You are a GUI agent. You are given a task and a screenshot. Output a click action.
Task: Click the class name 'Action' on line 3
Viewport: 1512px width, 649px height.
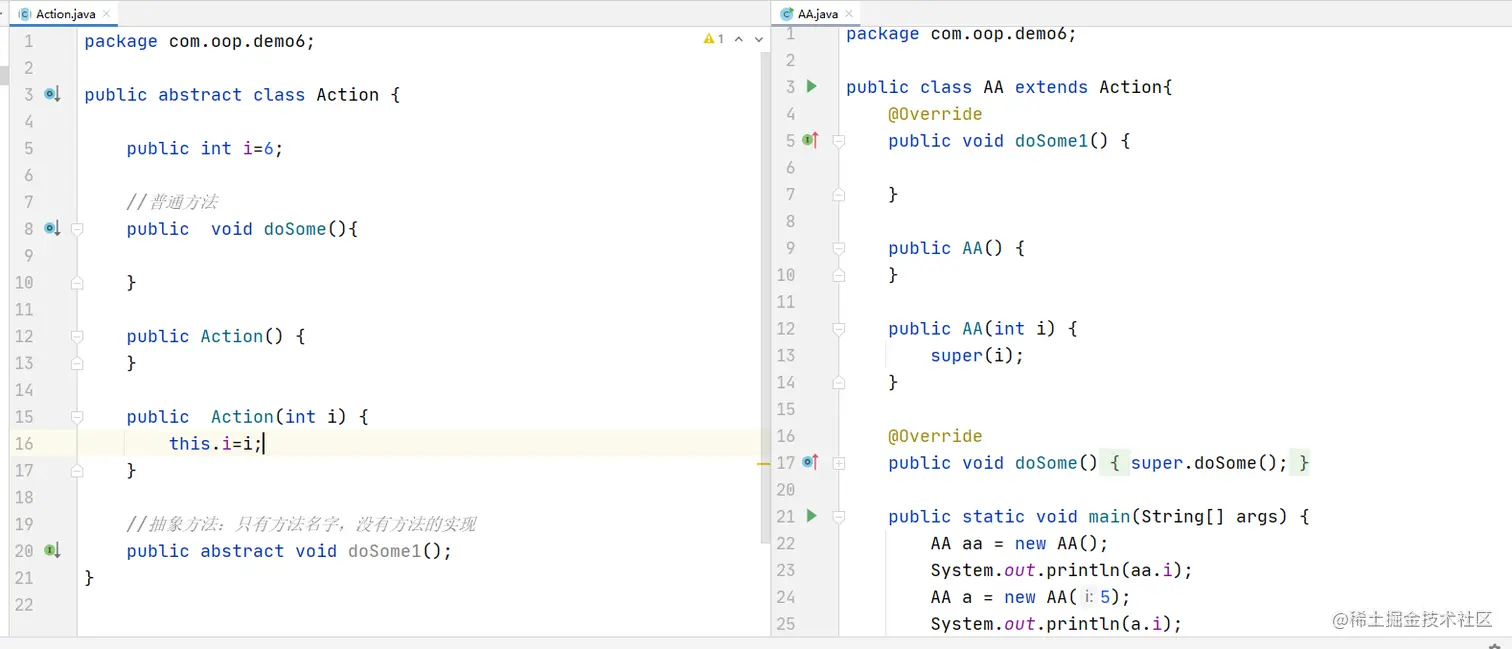pos(348,95)
